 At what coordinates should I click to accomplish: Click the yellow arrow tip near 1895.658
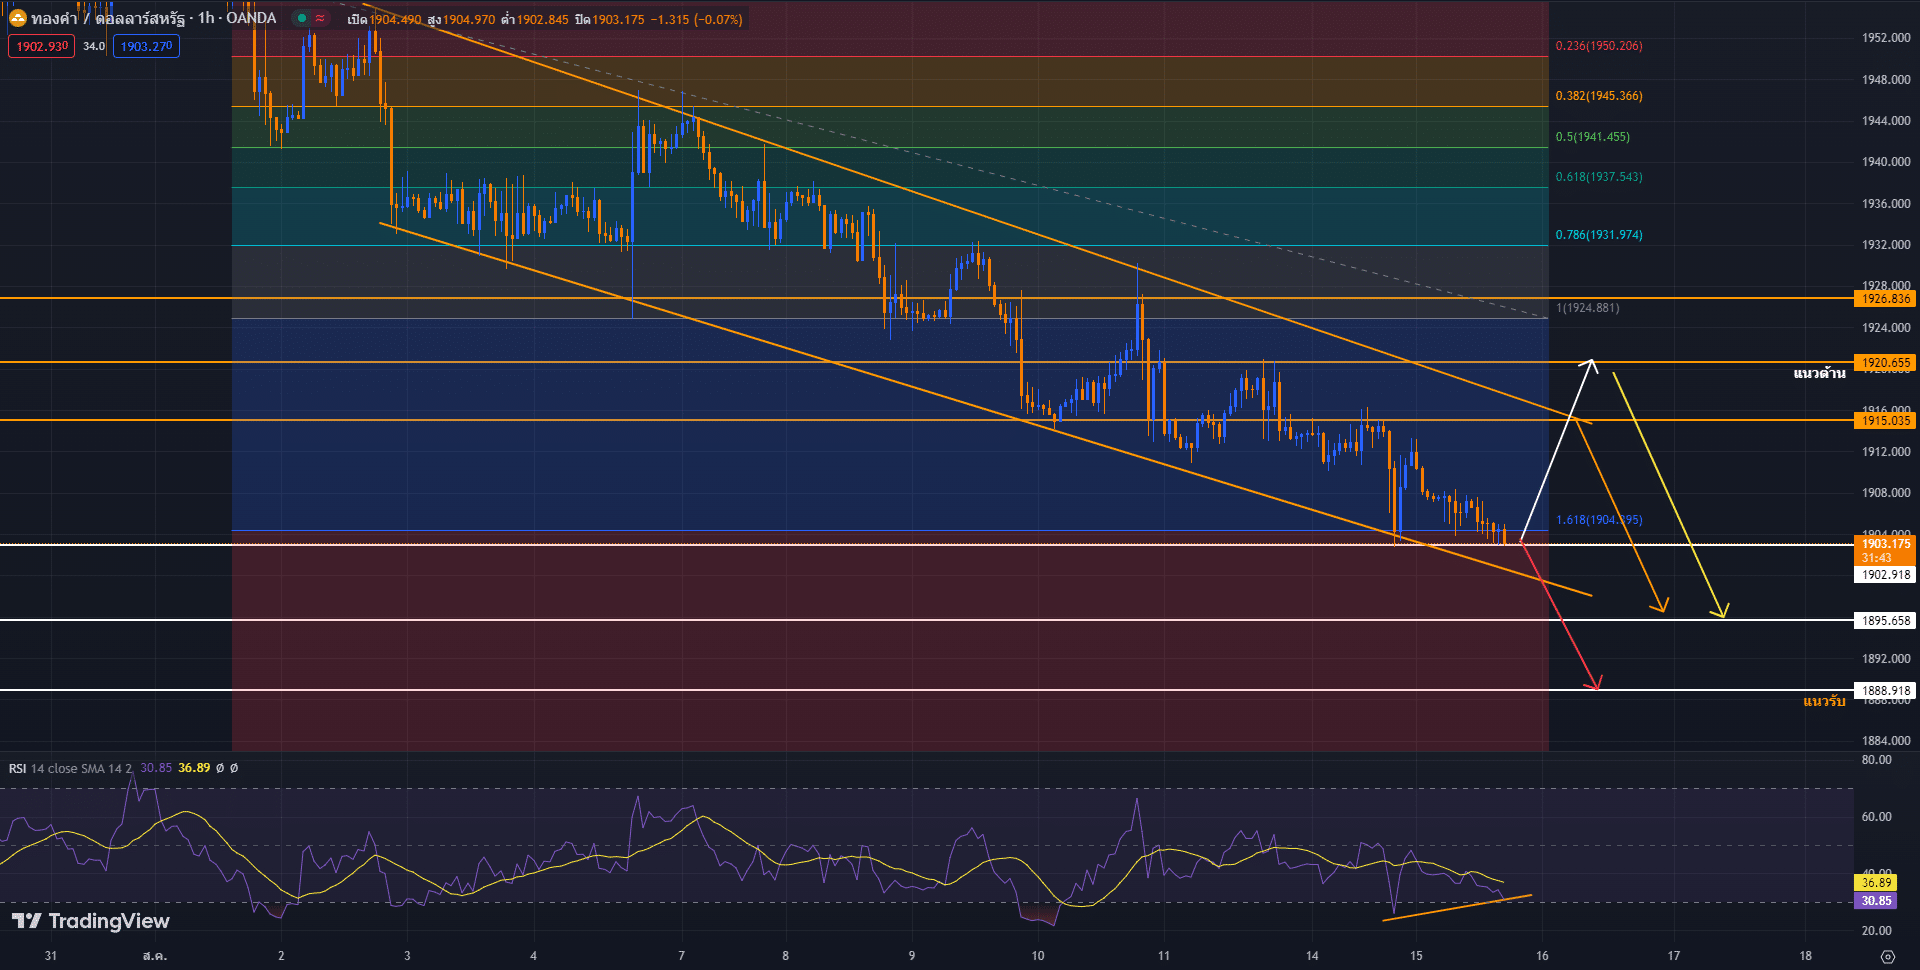click(x=1722, y=614)
